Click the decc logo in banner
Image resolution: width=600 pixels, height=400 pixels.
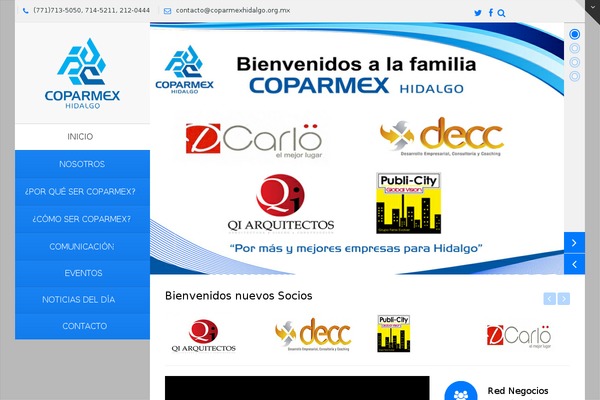(x=442, y=137)
